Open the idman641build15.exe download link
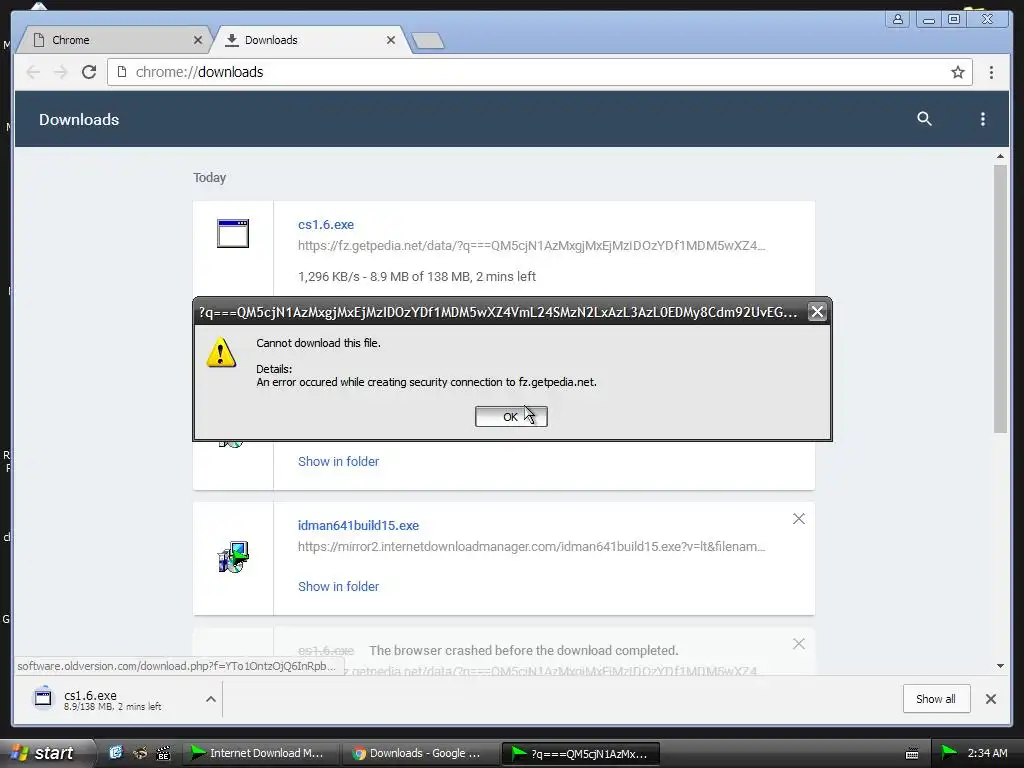 [x=359, y=525]
